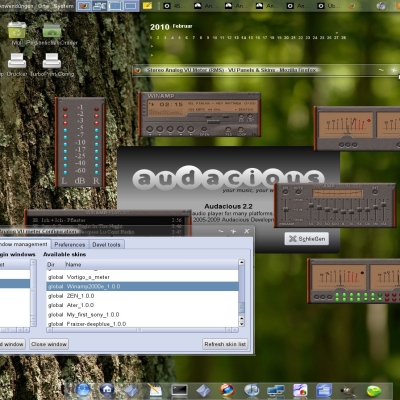Open the Persönlicher Ordner desktop icon

coord(52,33)
